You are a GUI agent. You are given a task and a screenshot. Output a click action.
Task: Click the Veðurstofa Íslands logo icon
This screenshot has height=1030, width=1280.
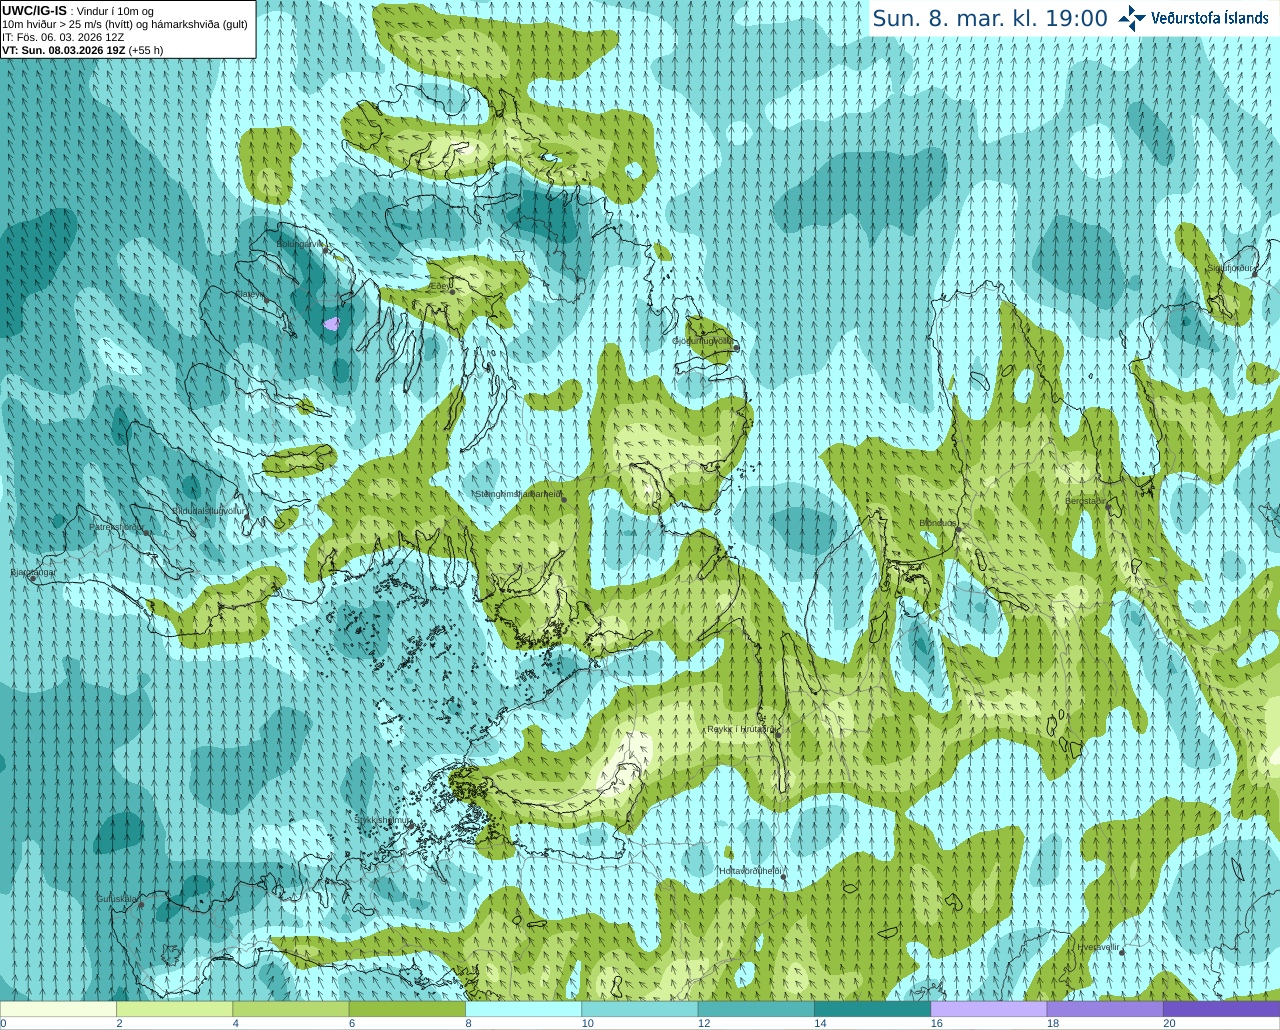coord(1131,18)
